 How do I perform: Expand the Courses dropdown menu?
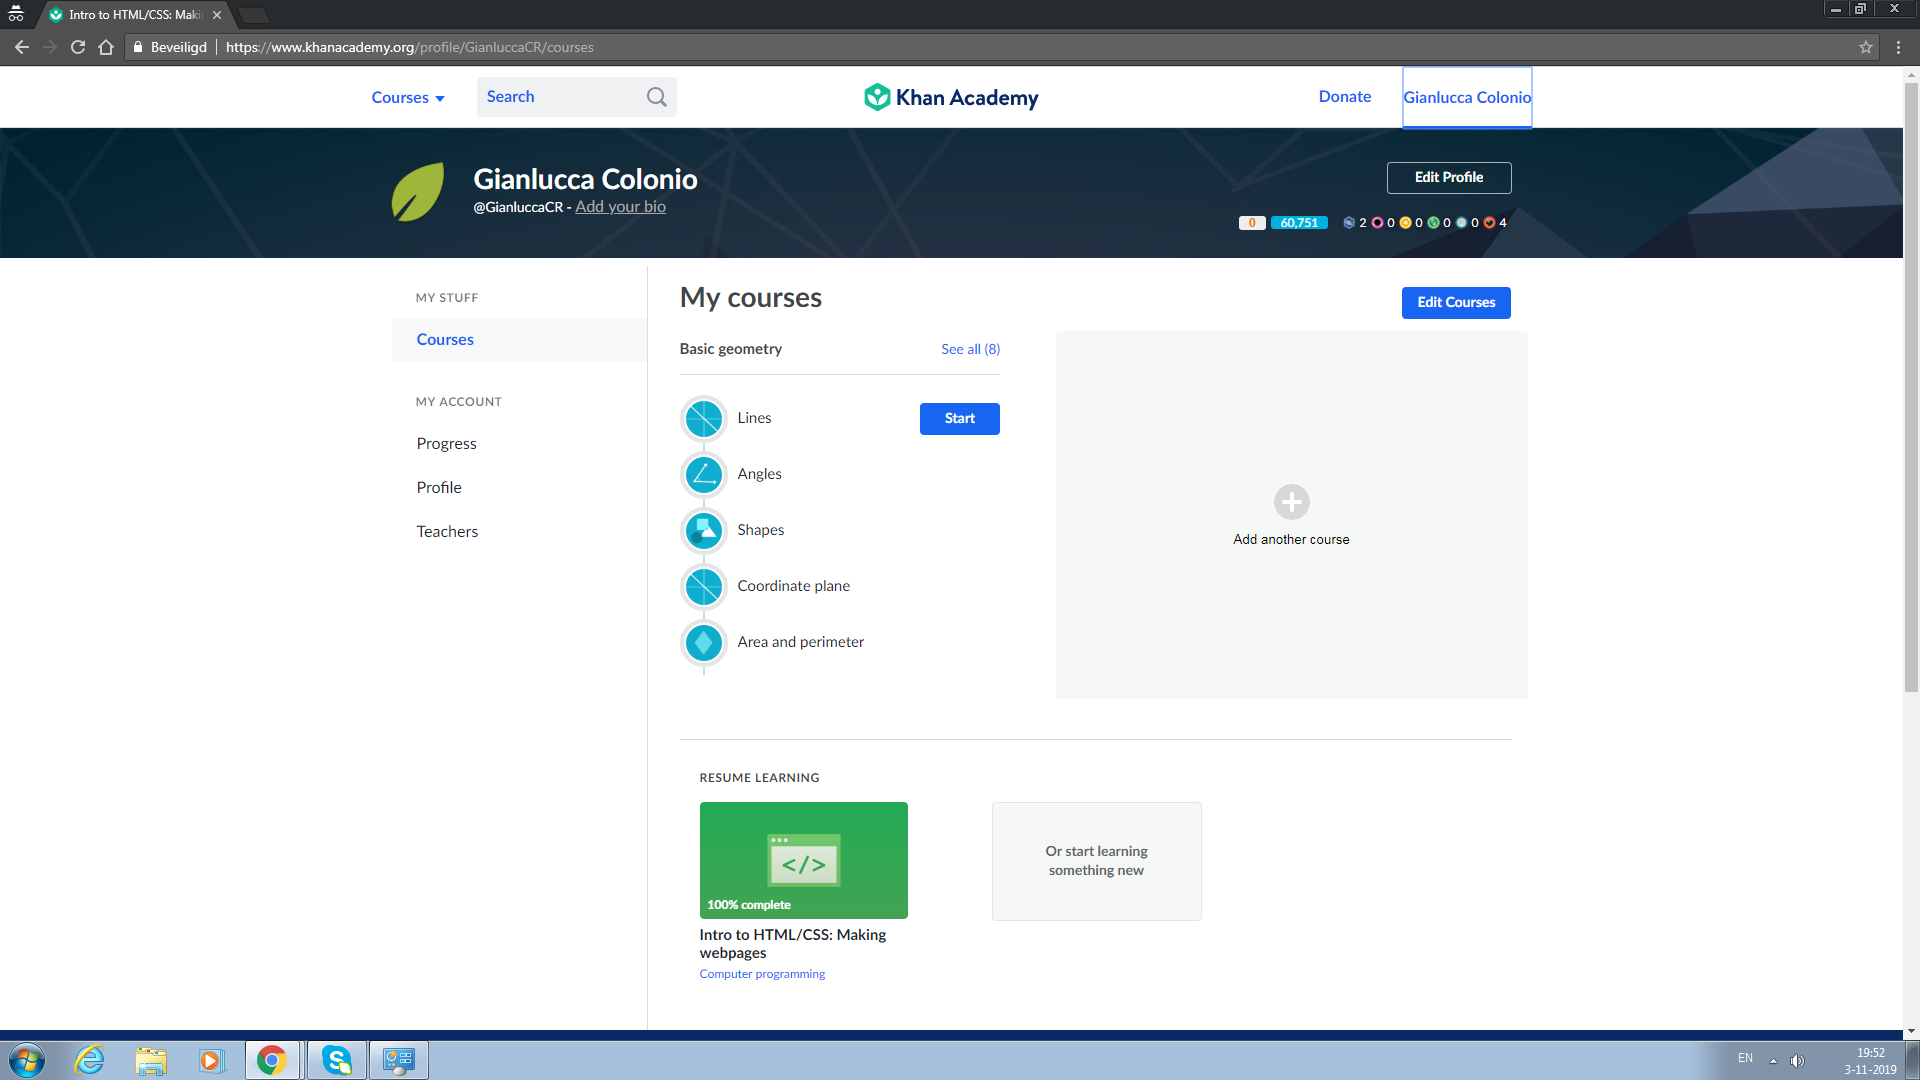coord(408,98)
